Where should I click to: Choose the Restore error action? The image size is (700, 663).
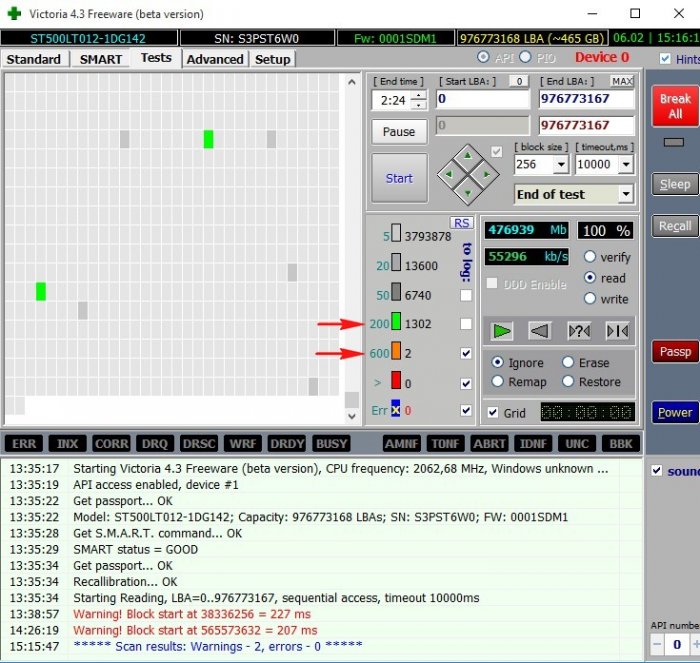[x=568, y=382]
